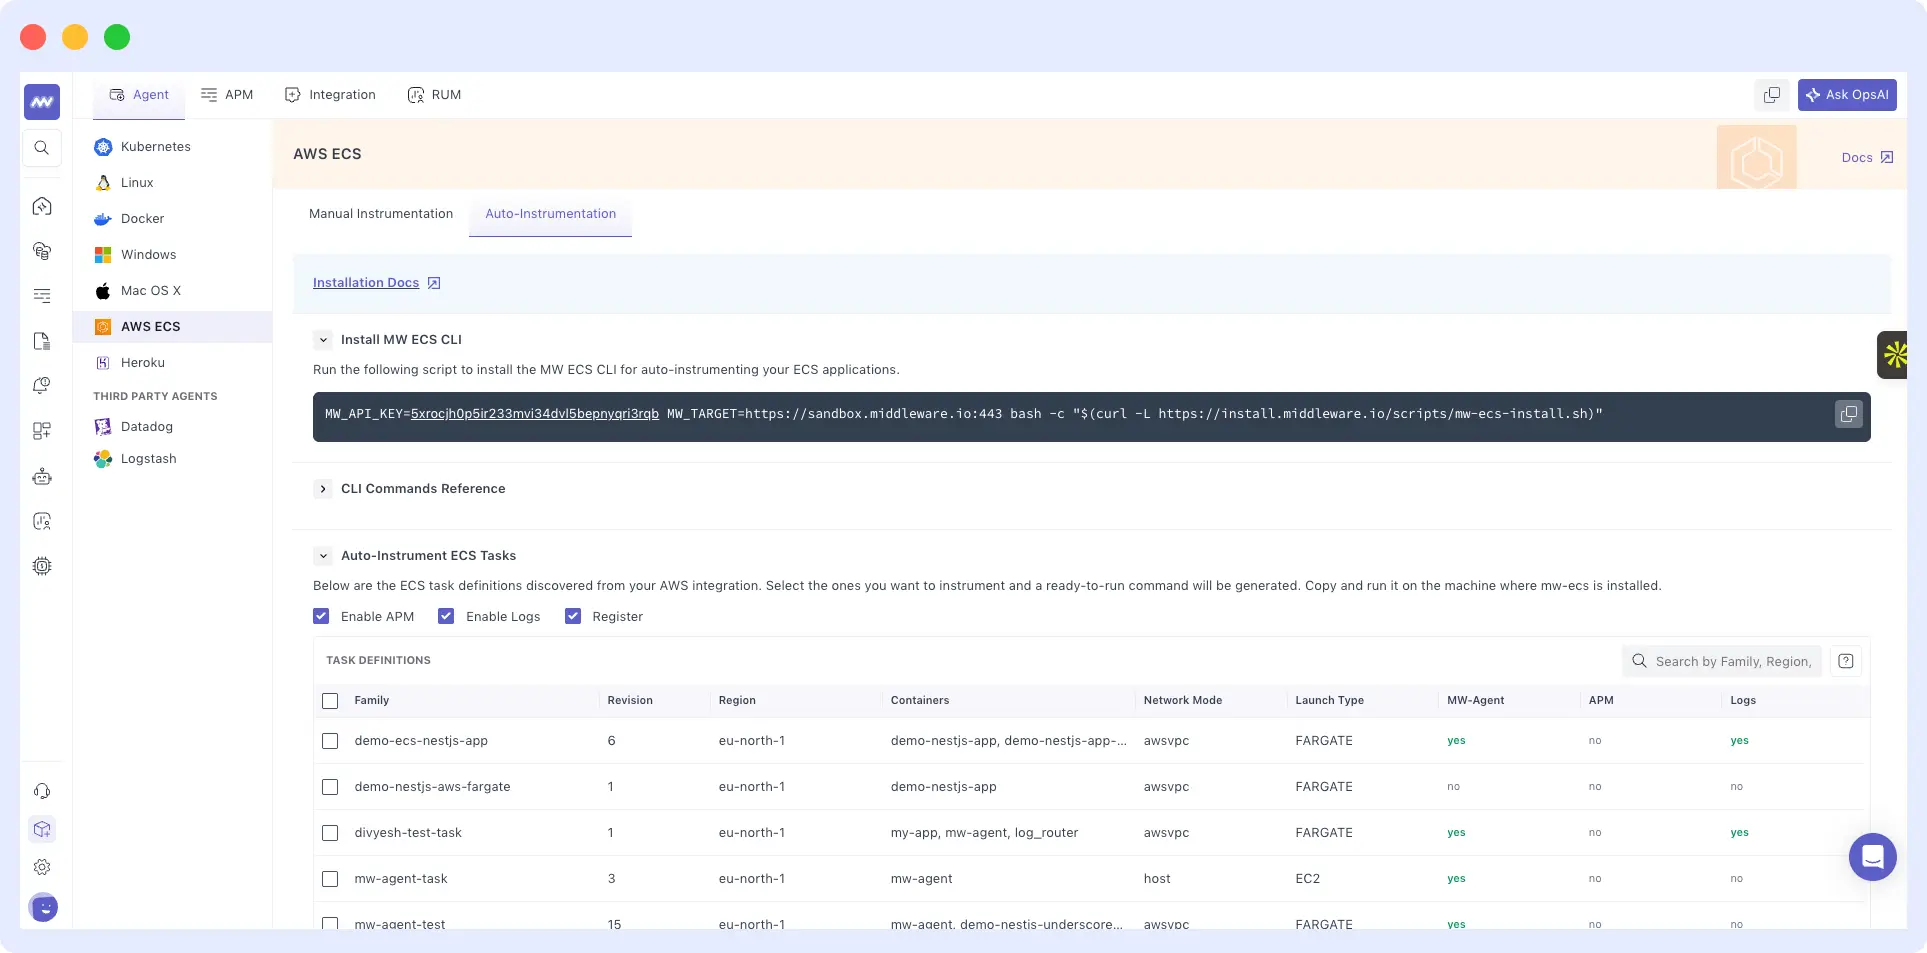The height and width of the screenshot is (953, 1927).
Task: Click the yellow asterisk side widget
Action: [1893, 355]
